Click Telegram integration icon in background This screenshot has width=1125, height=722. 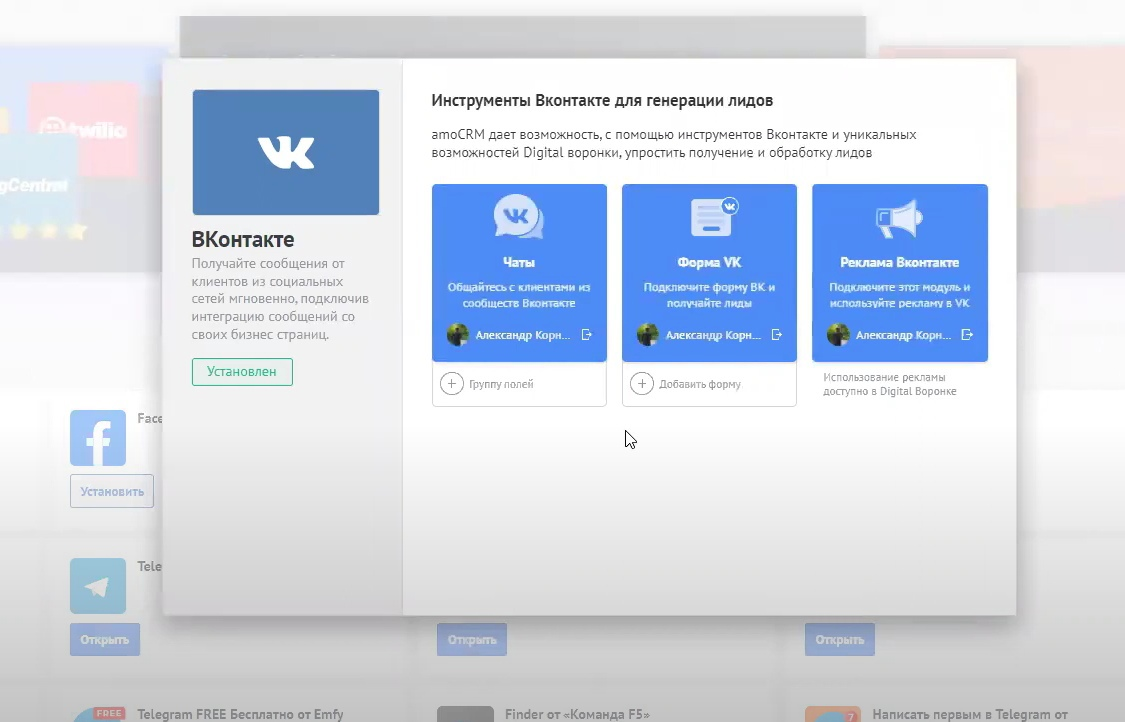[x=98, y=586]
